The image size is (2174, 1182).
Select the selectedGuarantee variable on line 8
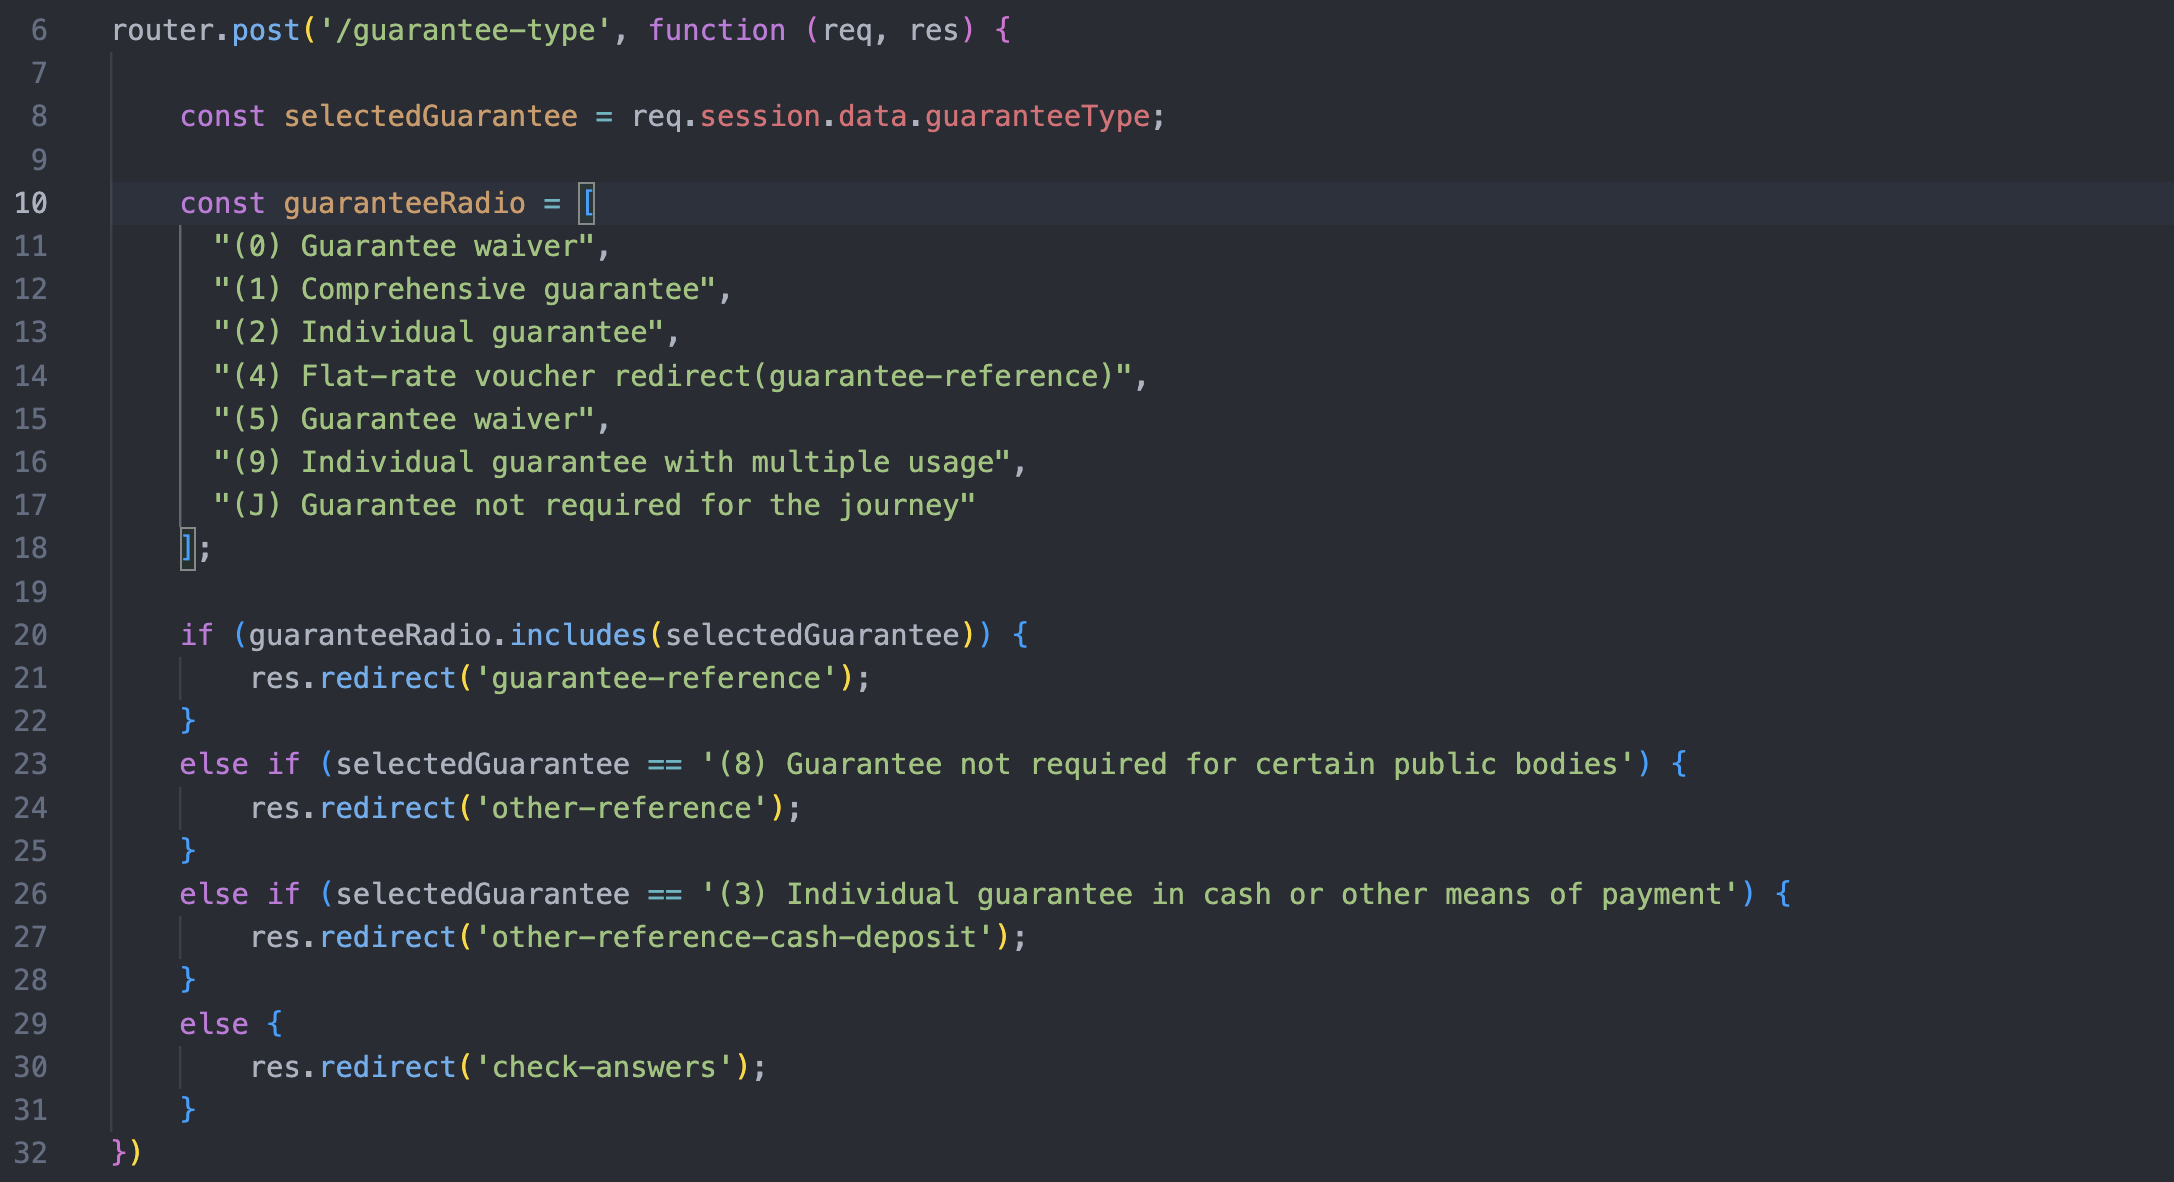pyautogui.click(x=430, y=116)
